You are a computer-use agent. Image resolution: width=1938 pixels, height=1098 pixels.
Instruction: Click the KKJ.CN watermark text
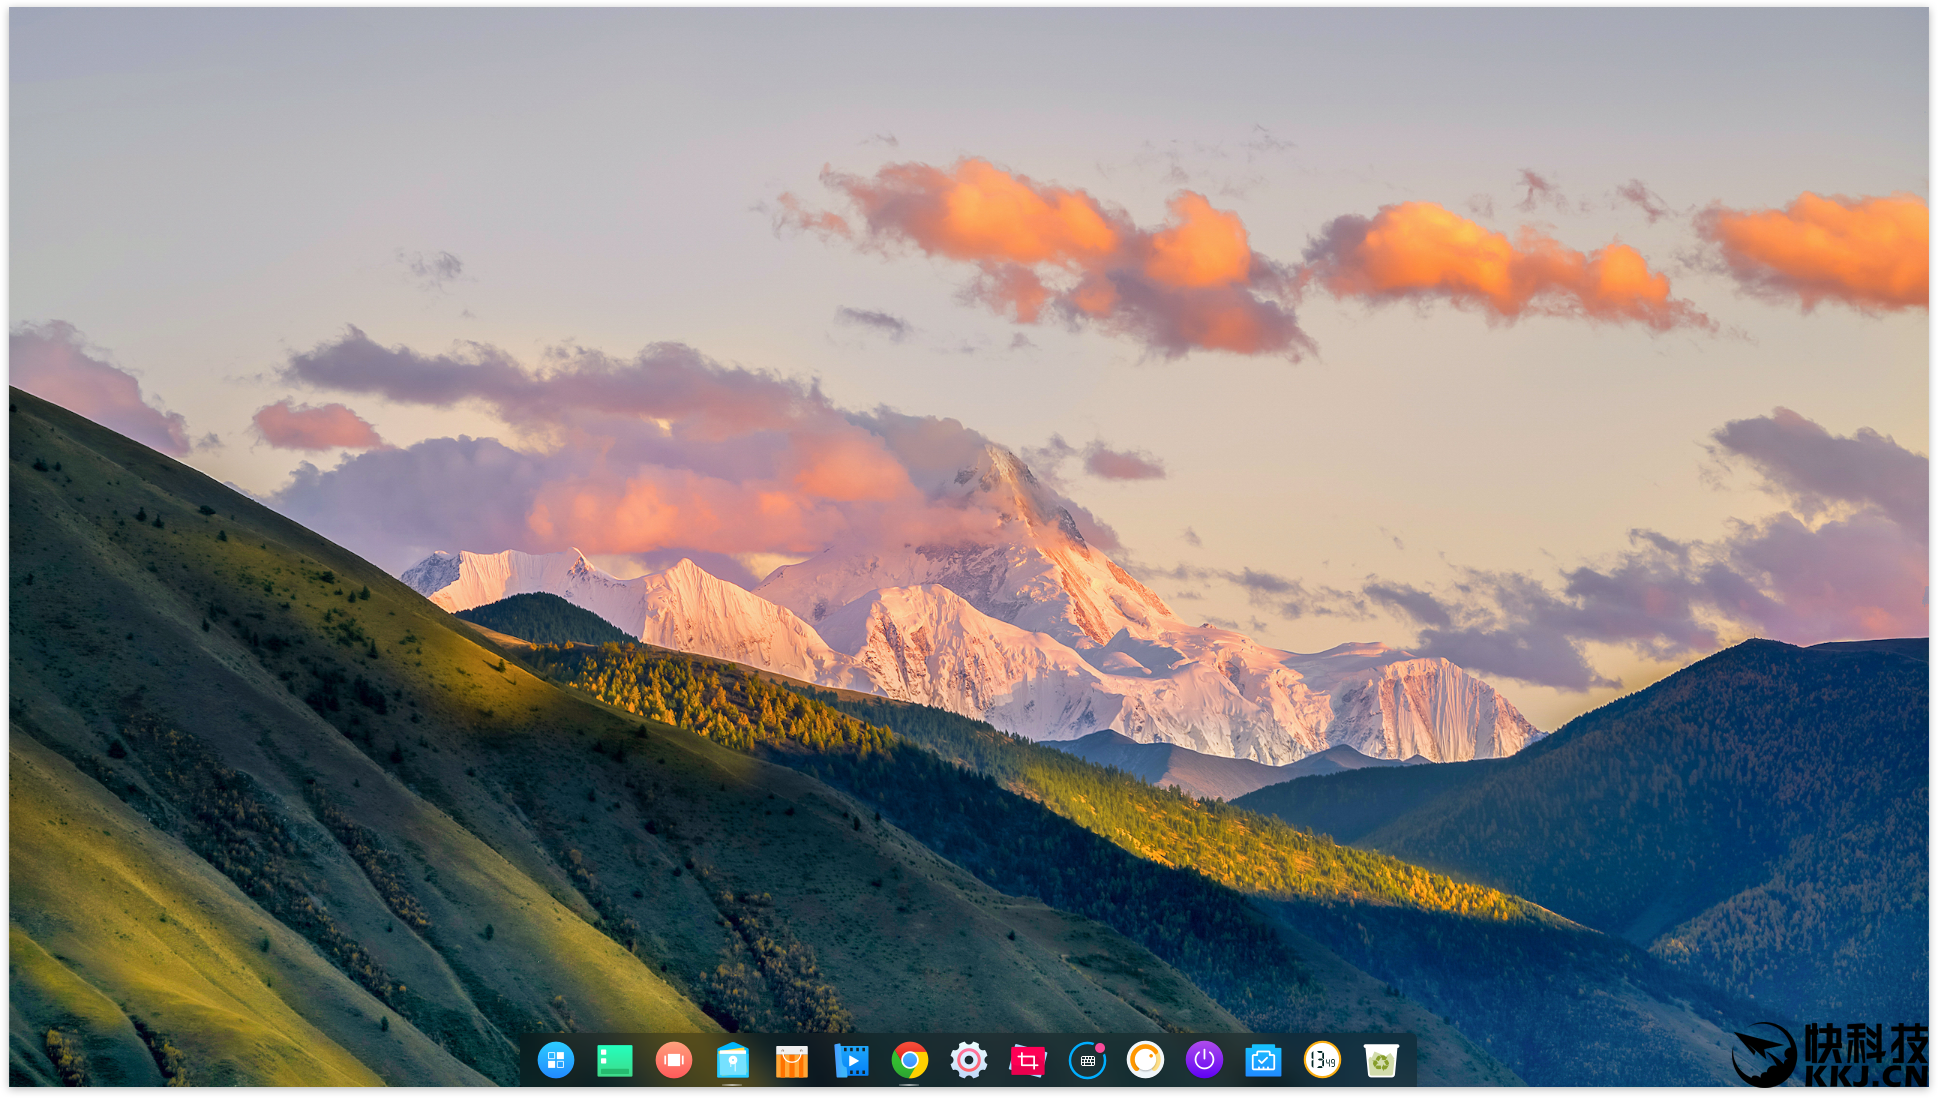point(1866,1077)
